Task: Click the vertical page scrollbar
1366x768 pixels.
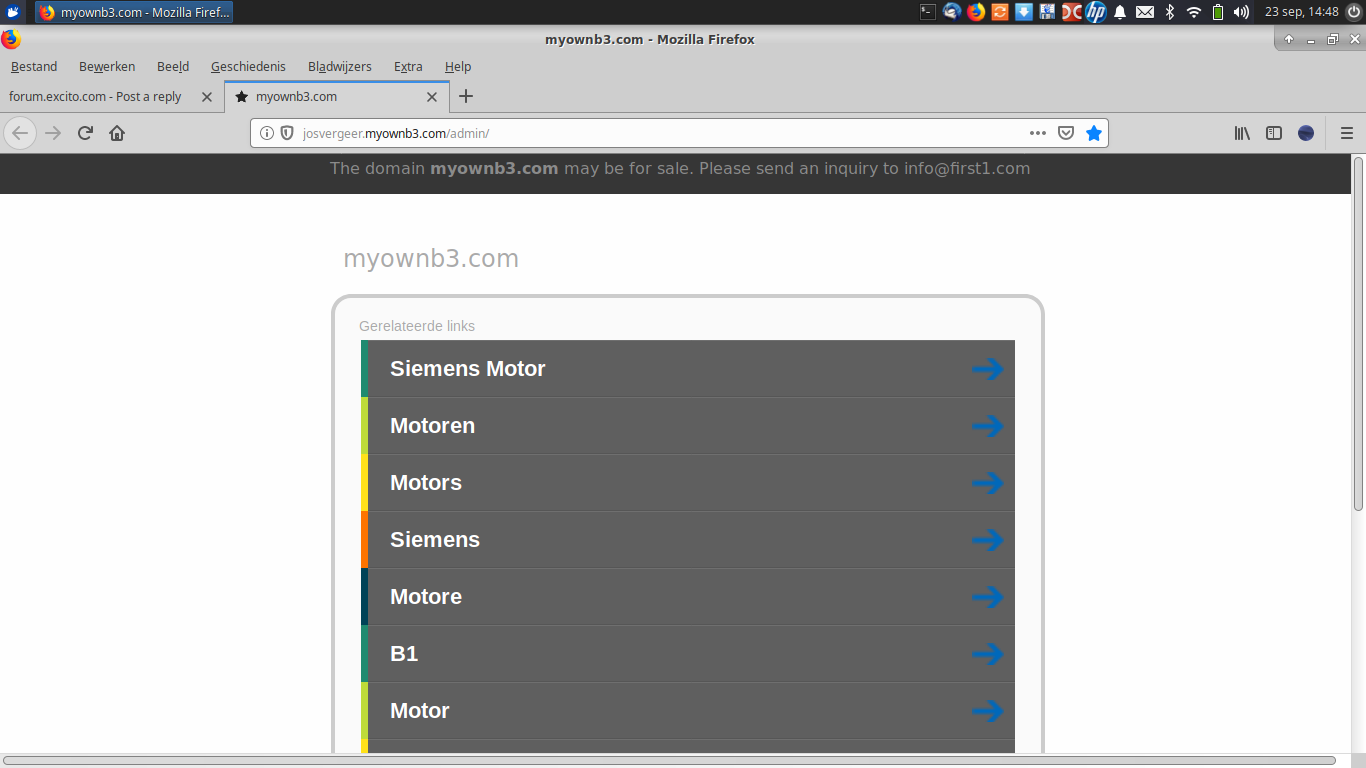Action: click(1358, 333)
